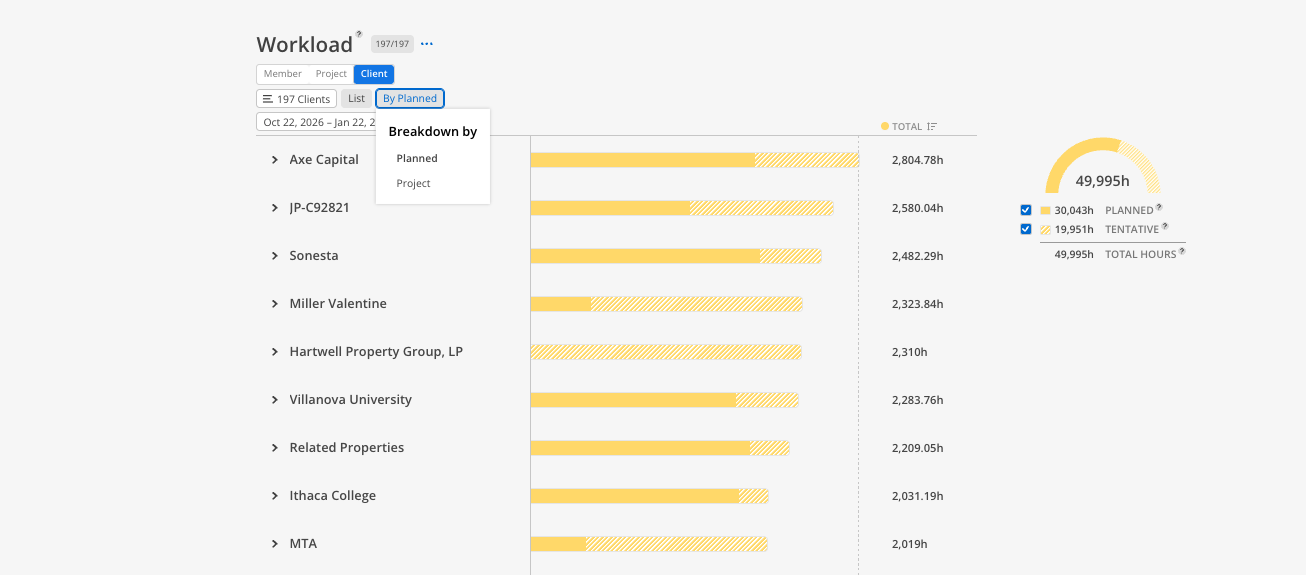This screenshot has height=575, width=1306.
Task: Click the Hartwell Property Group hatched bar
Action: pos(666,352)
